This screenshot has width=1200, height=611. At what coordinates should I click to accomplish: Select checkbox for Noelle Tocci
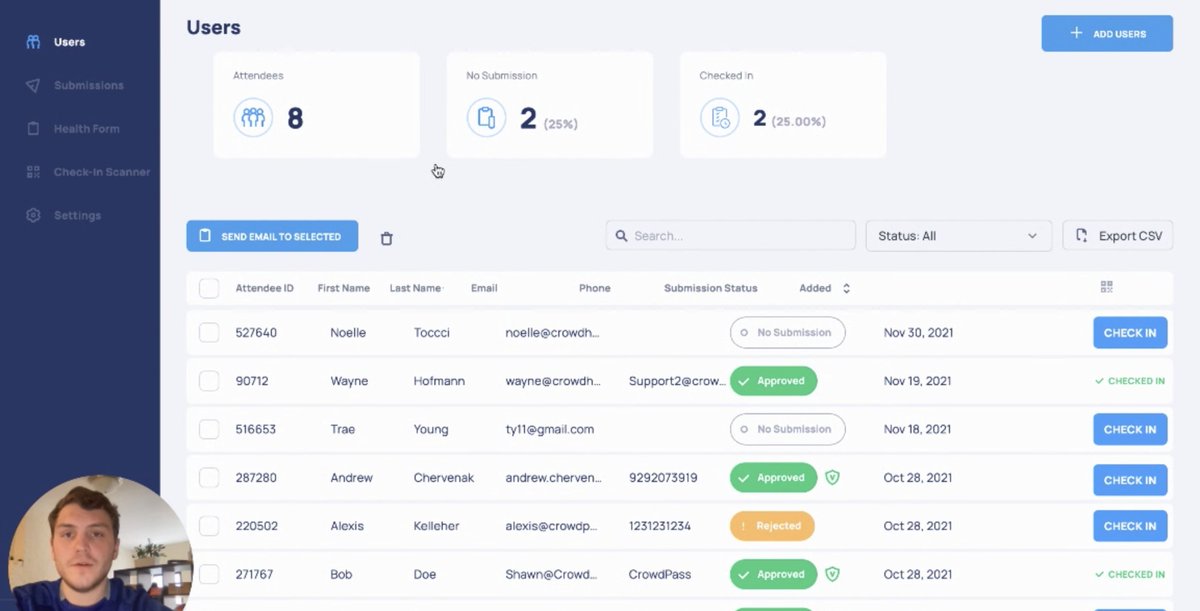pyautogui.click(x=209, y=332)
